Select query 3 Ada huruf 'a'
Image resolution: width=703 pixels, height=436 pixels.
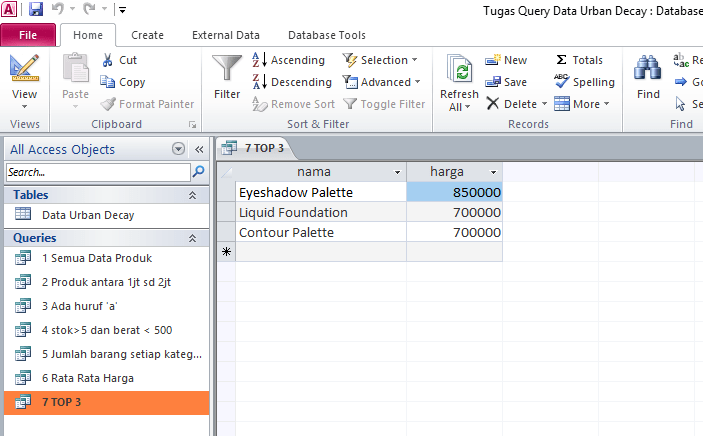(106, 306)
